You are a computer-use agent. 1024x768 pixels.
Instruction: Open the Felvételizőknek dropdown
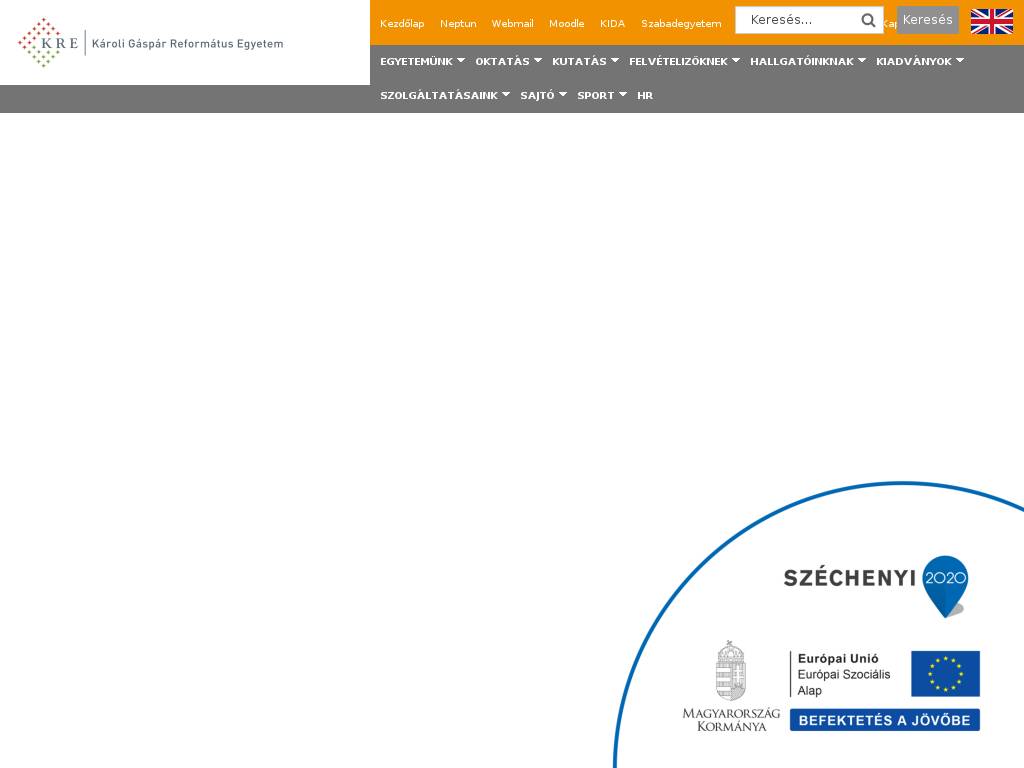tap(684, 61)
